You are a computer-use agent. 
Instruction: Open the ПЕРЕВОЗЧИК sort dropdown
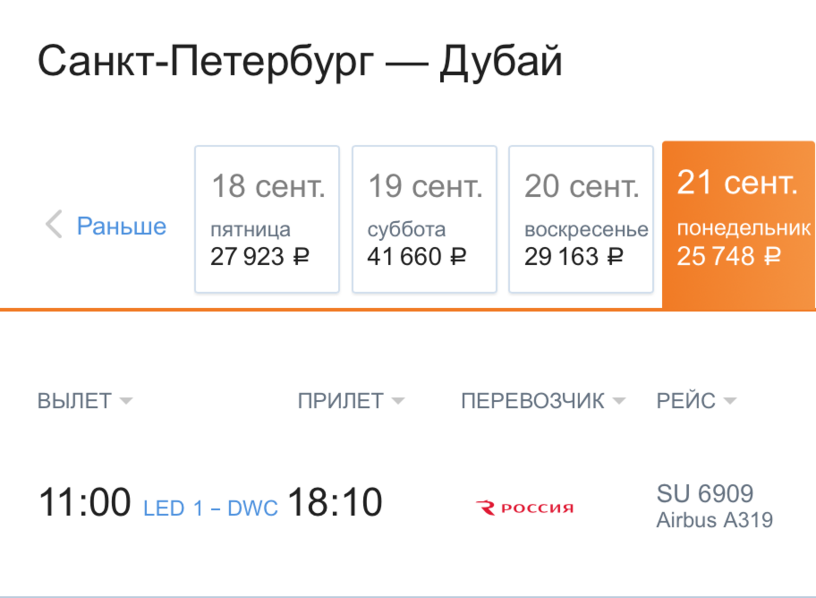click(x=543, y=401)
